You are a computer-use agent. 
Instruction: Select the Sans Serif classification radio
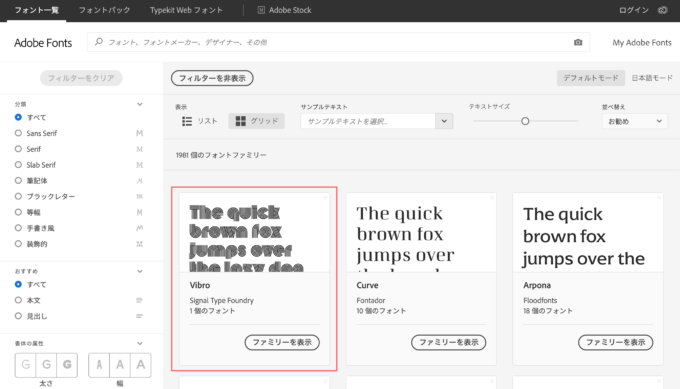(18, 133)
